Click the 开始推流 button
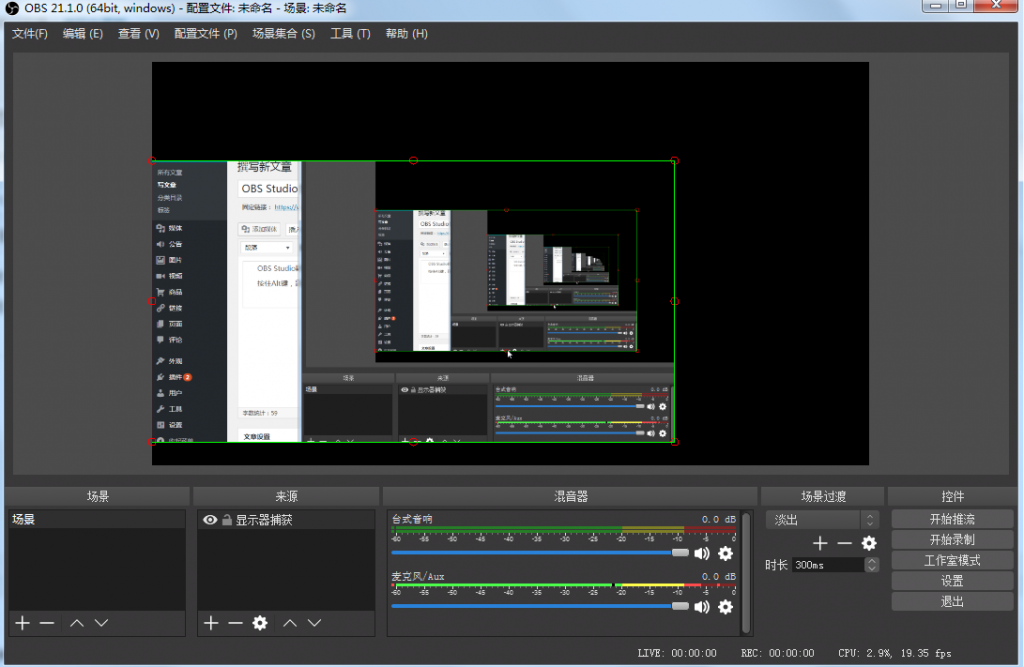 coord(952,519)
